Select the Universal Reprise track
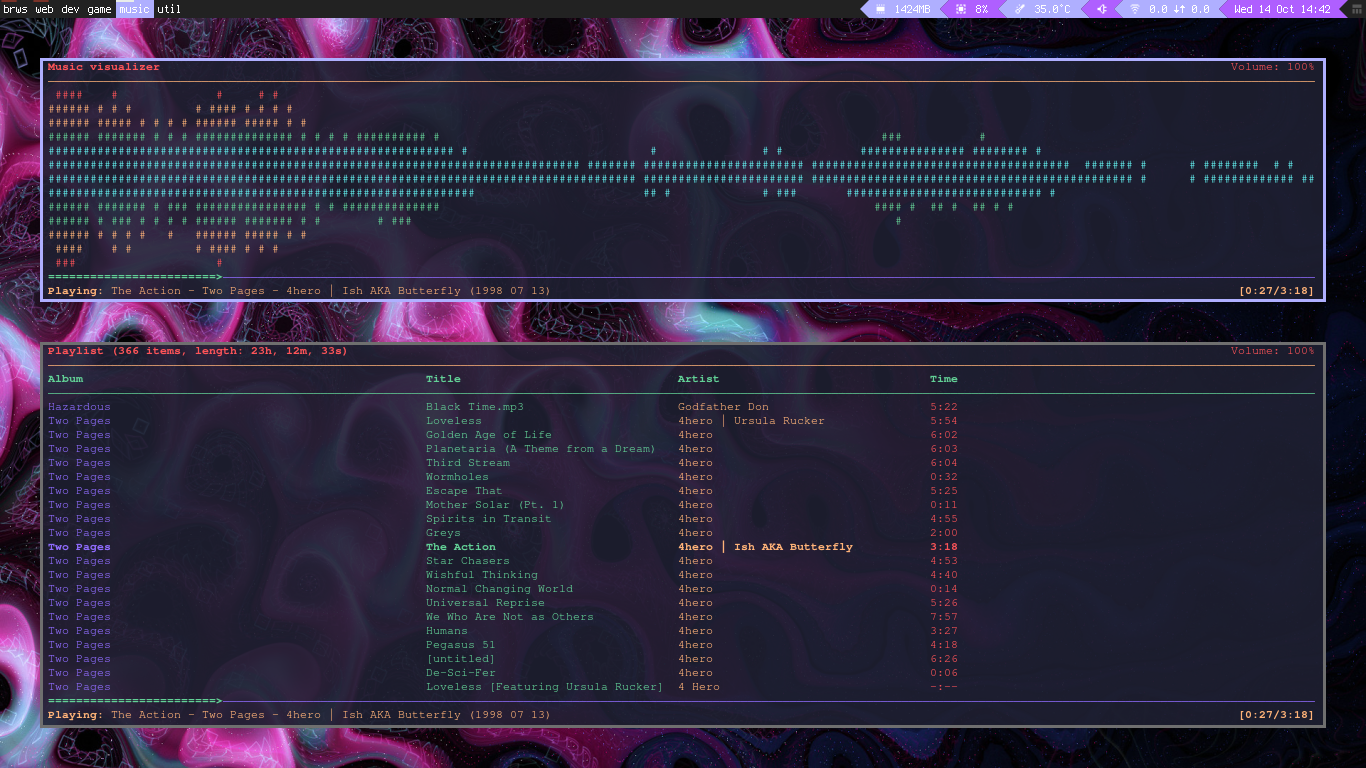 point(485,603)
